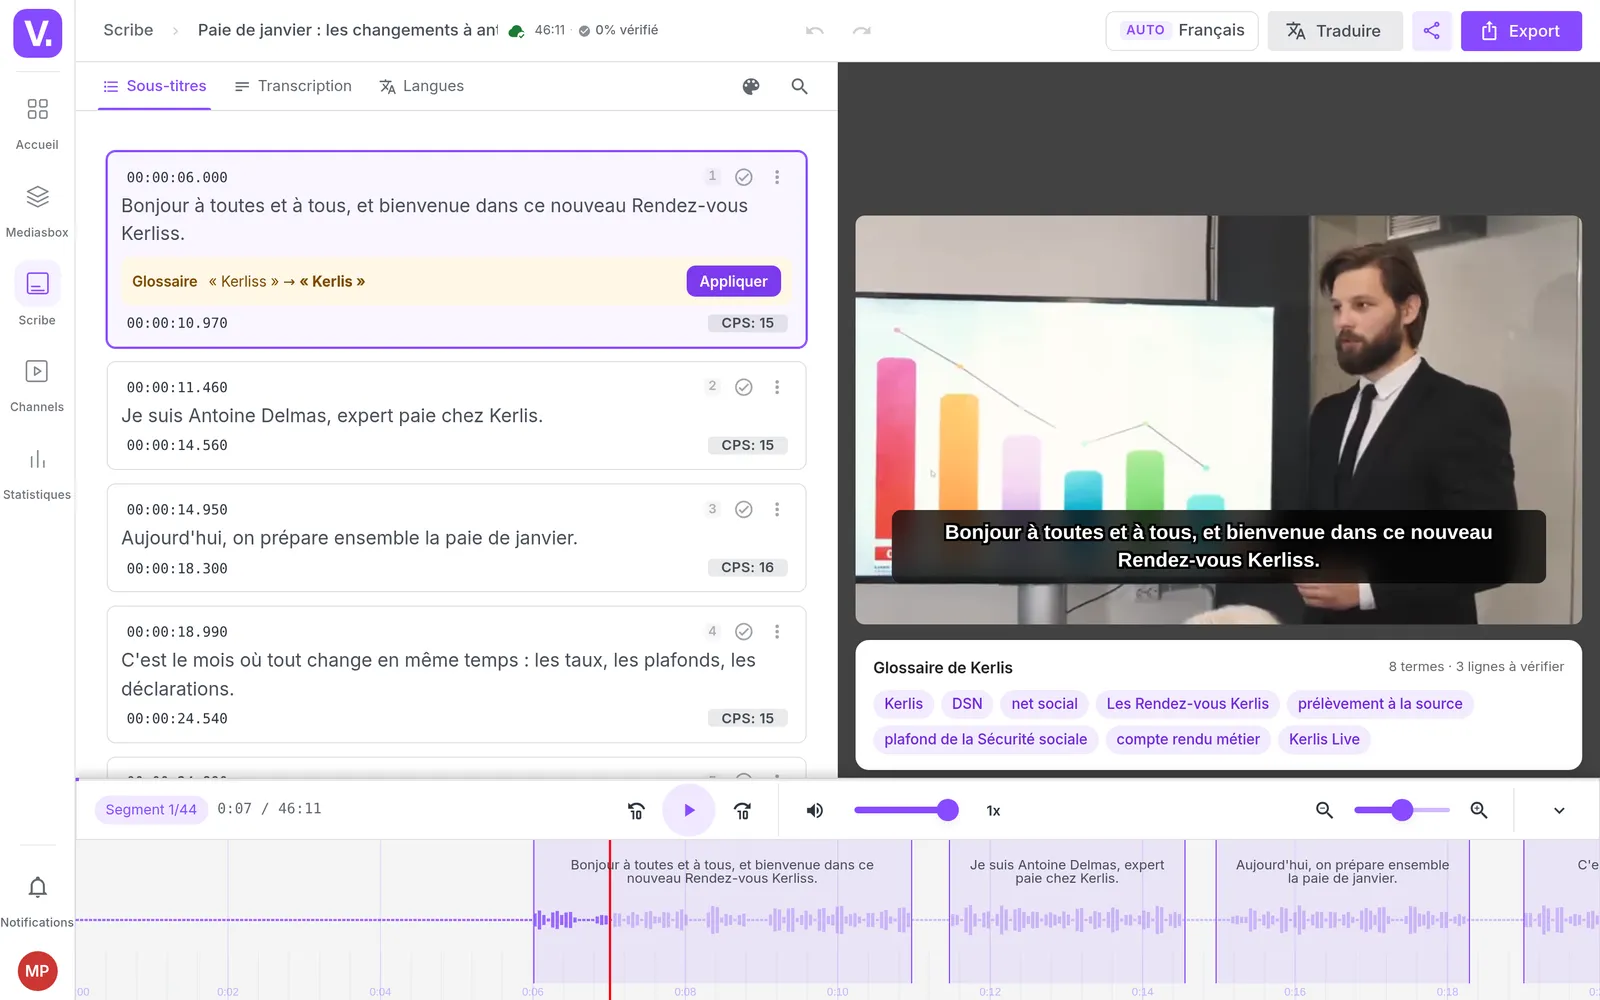Collapse the timeline panel with chevron
Viewport: 1600px width, 1000px height.
click(x=1559, y=811)
